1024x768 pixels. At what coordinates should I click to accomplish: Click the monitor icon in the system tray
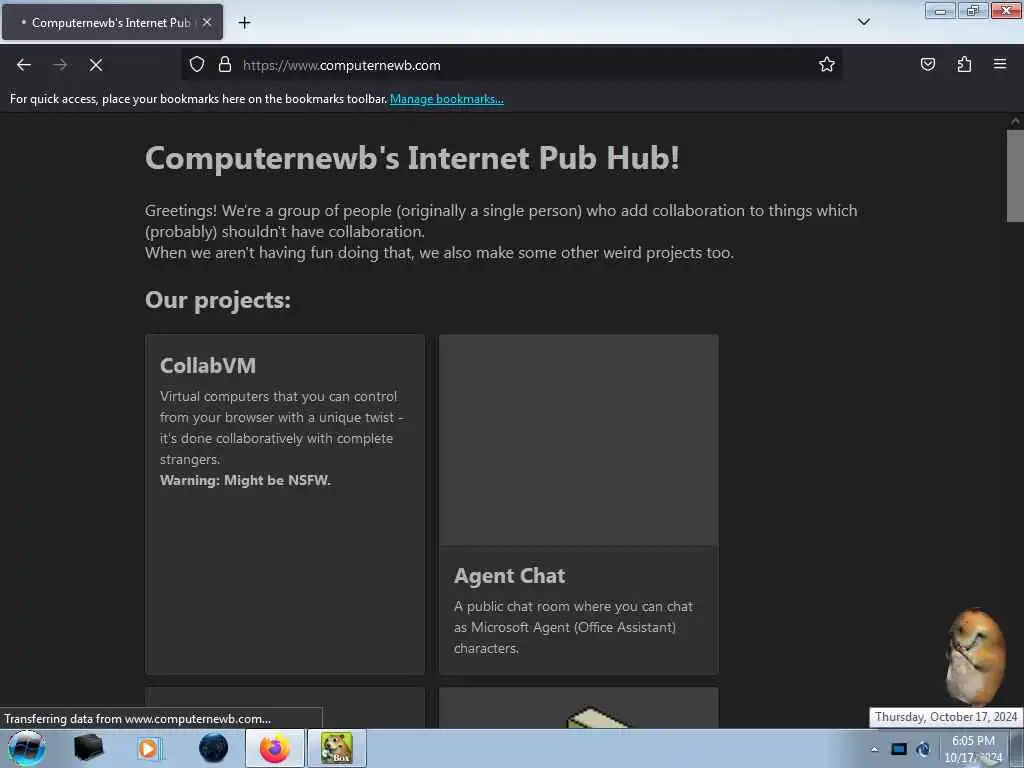(899, 749)
